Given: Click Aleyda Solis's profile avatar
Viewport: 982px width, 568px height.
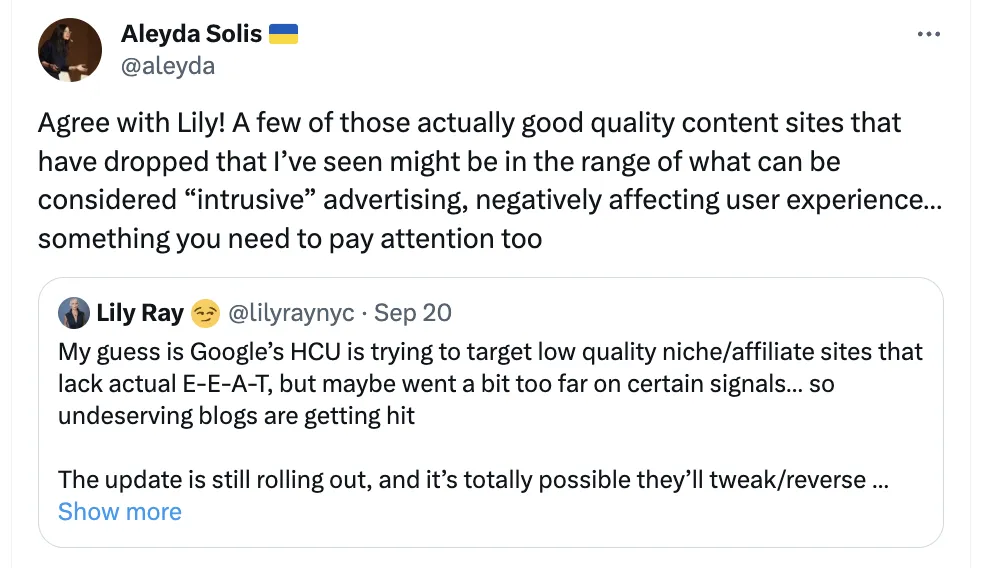Looking at the screenshot, I should coord(70,50).
